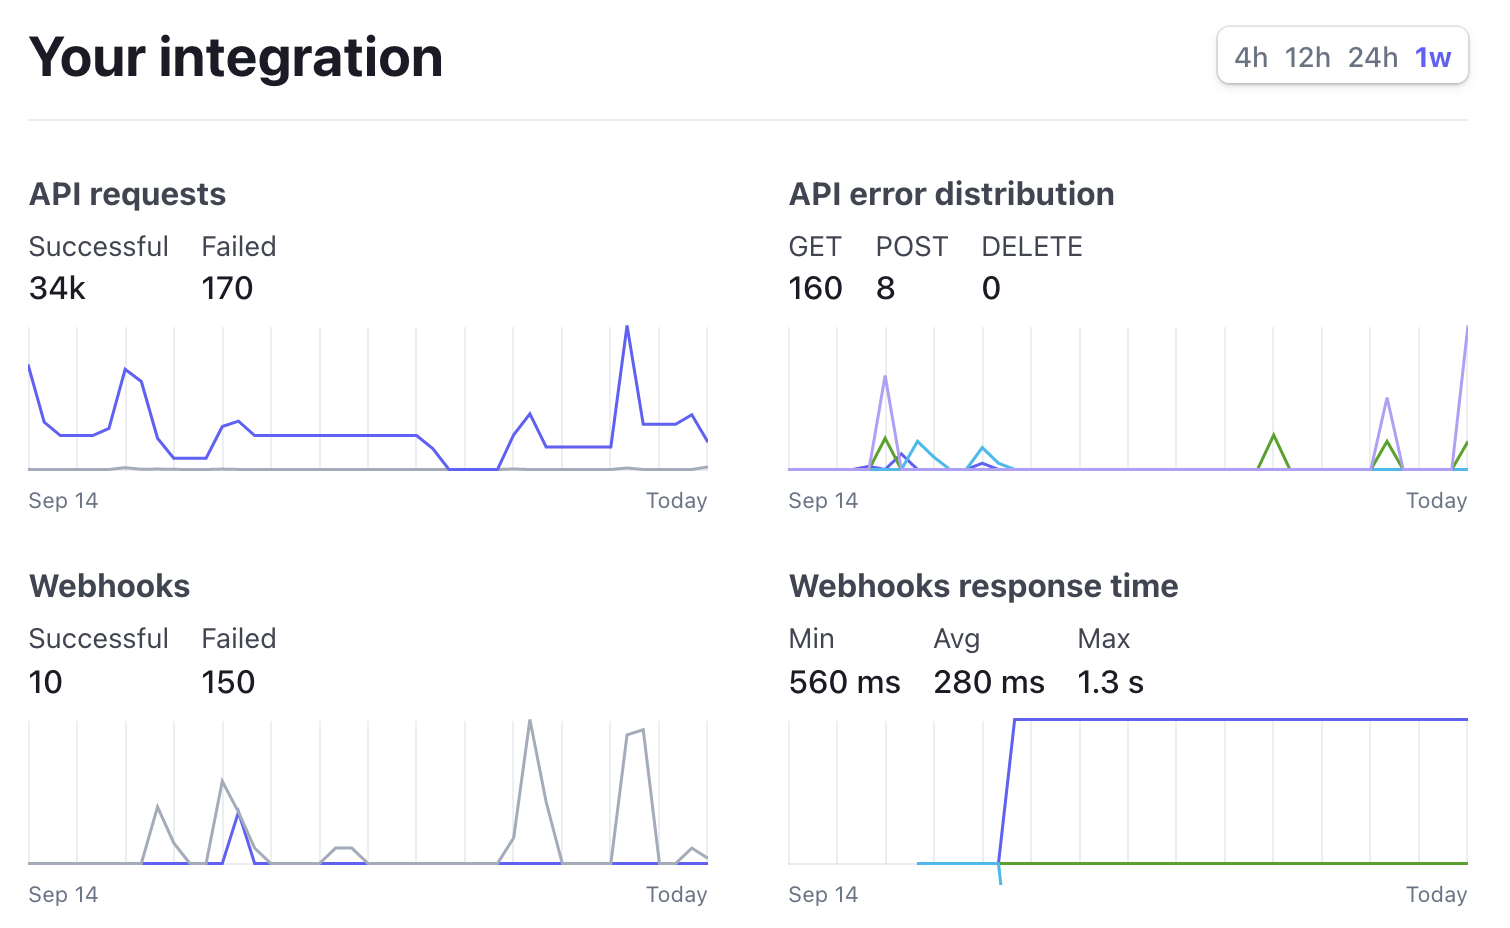The width and height of the screenshot is (1510, 928).
Task: Click the 'Max' label in response time
Action: (1104, 639)
